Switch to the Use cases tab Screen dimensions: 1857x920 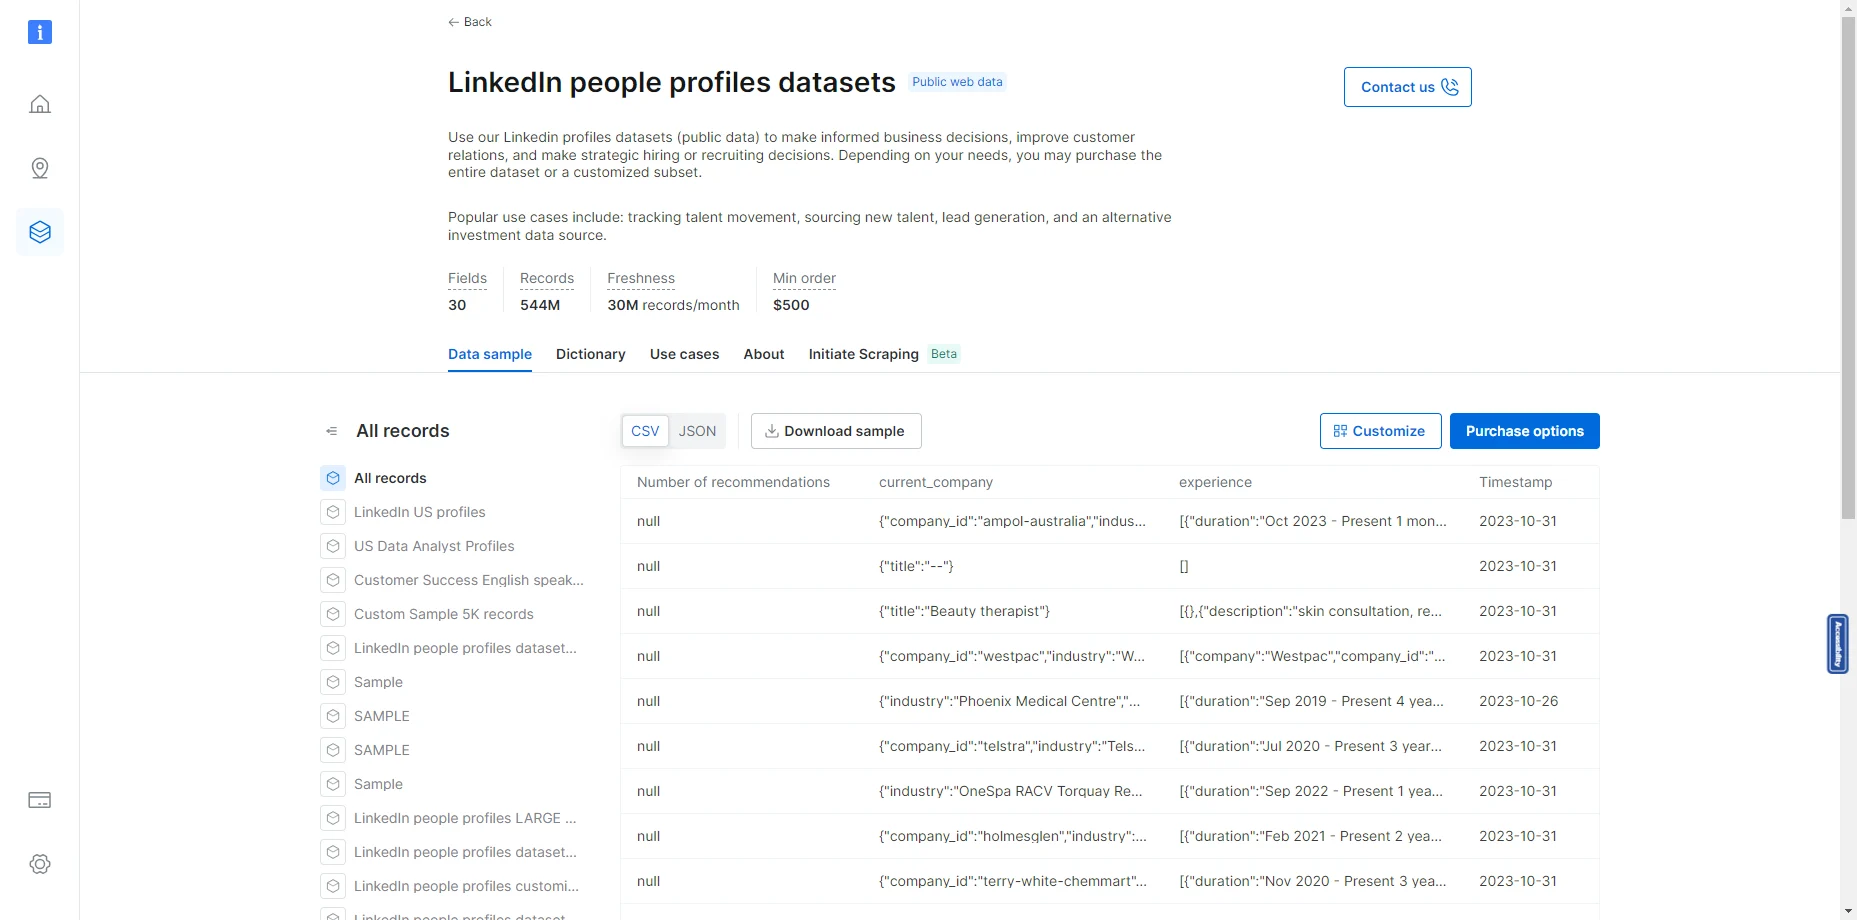pos(684,354)
